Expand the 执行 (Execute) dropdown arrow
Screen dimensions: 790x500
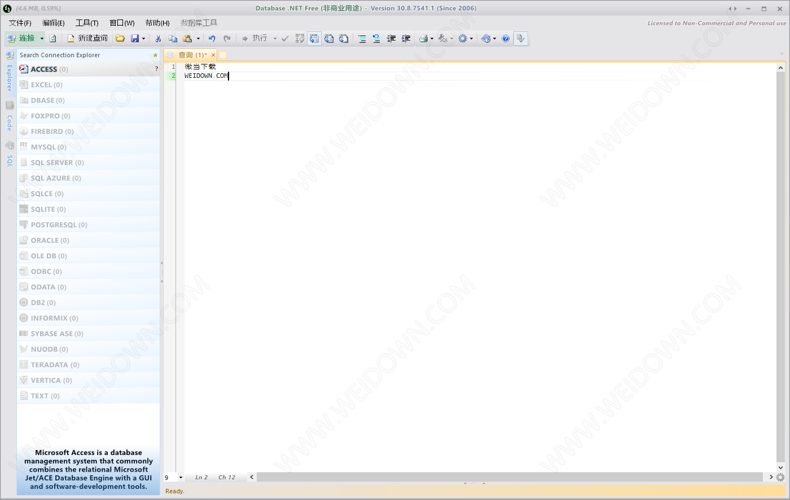275,39
